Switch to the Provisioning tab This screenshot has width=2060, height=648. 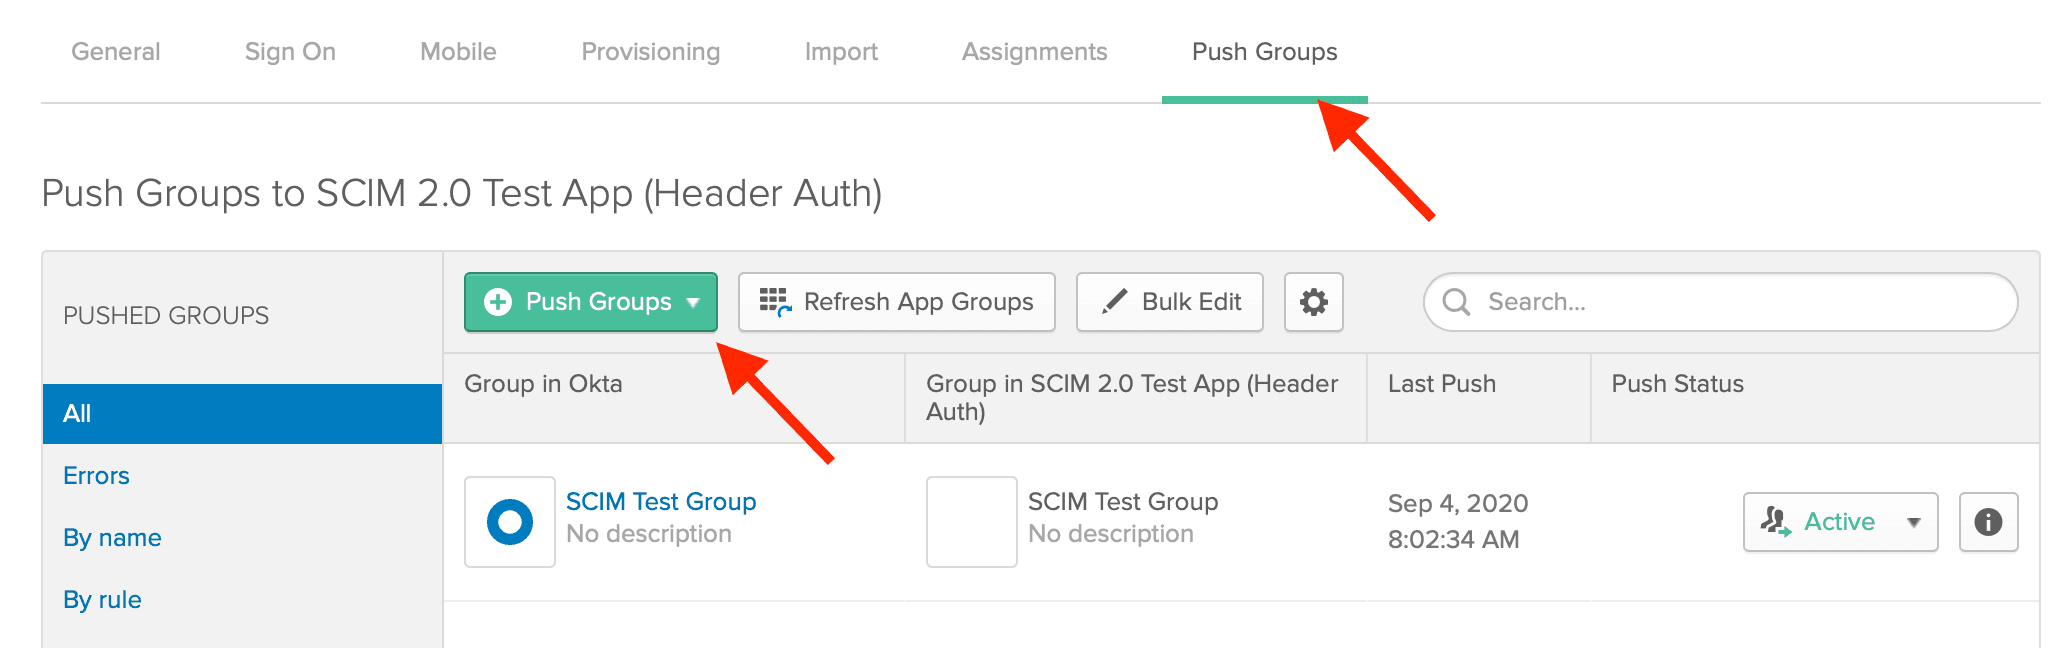pos(650,51)
